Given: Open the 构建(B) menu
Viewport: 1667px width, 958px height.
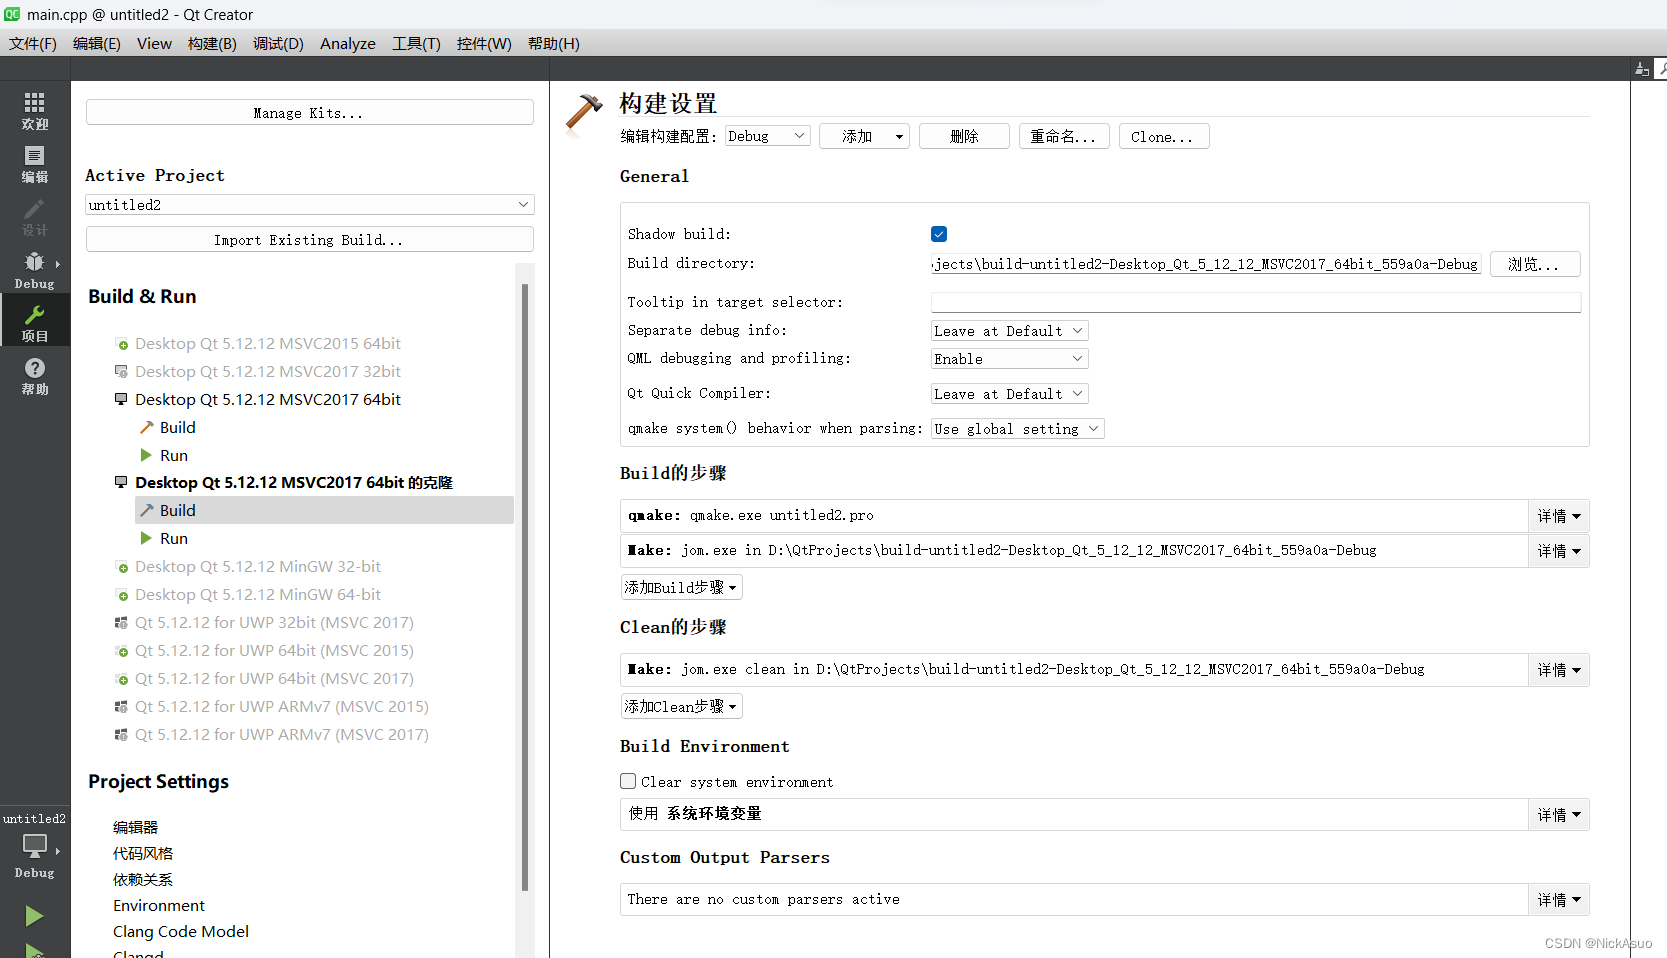Looking at the screenshot, I should (x=212, y=43).
